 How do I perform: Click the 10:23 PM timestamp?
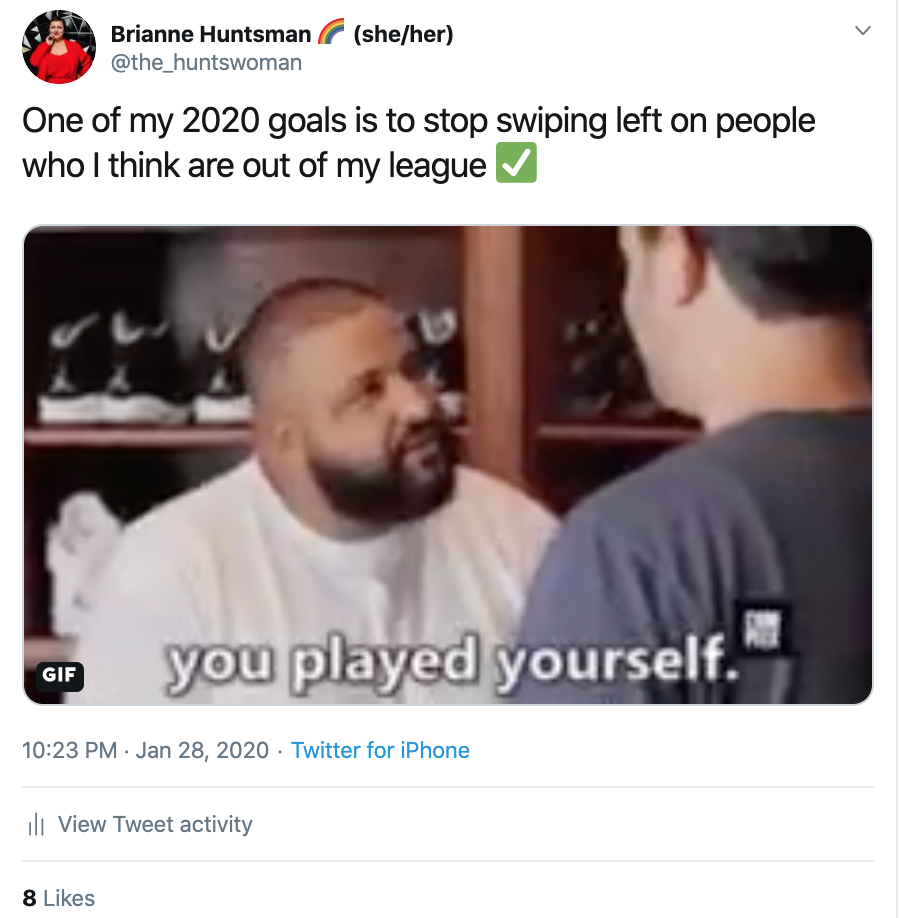[x=70, y=750]
